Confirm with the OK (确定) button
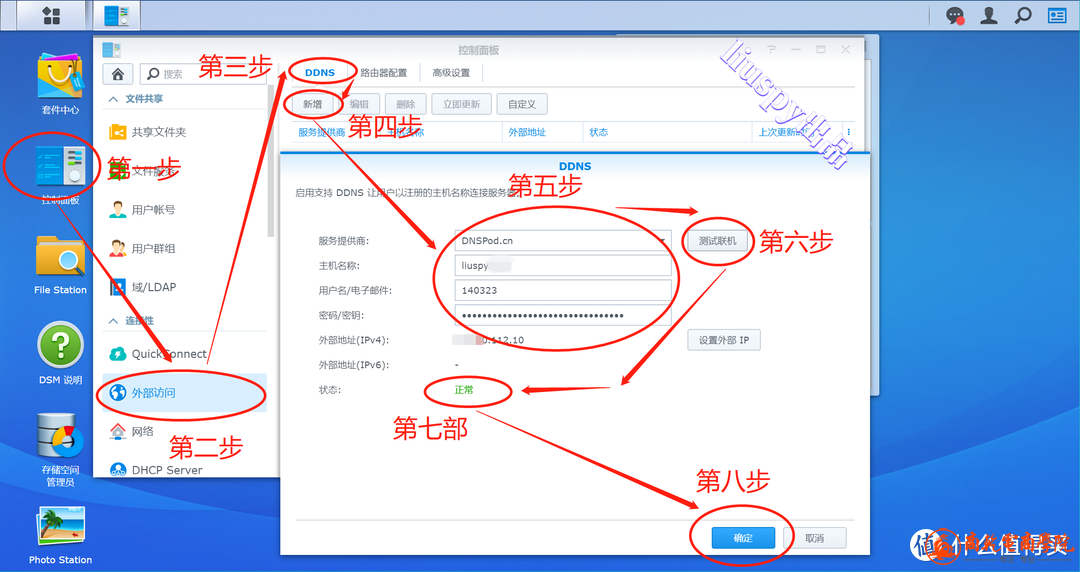This screenshot has height=572, width=1080. coord(743,538)
